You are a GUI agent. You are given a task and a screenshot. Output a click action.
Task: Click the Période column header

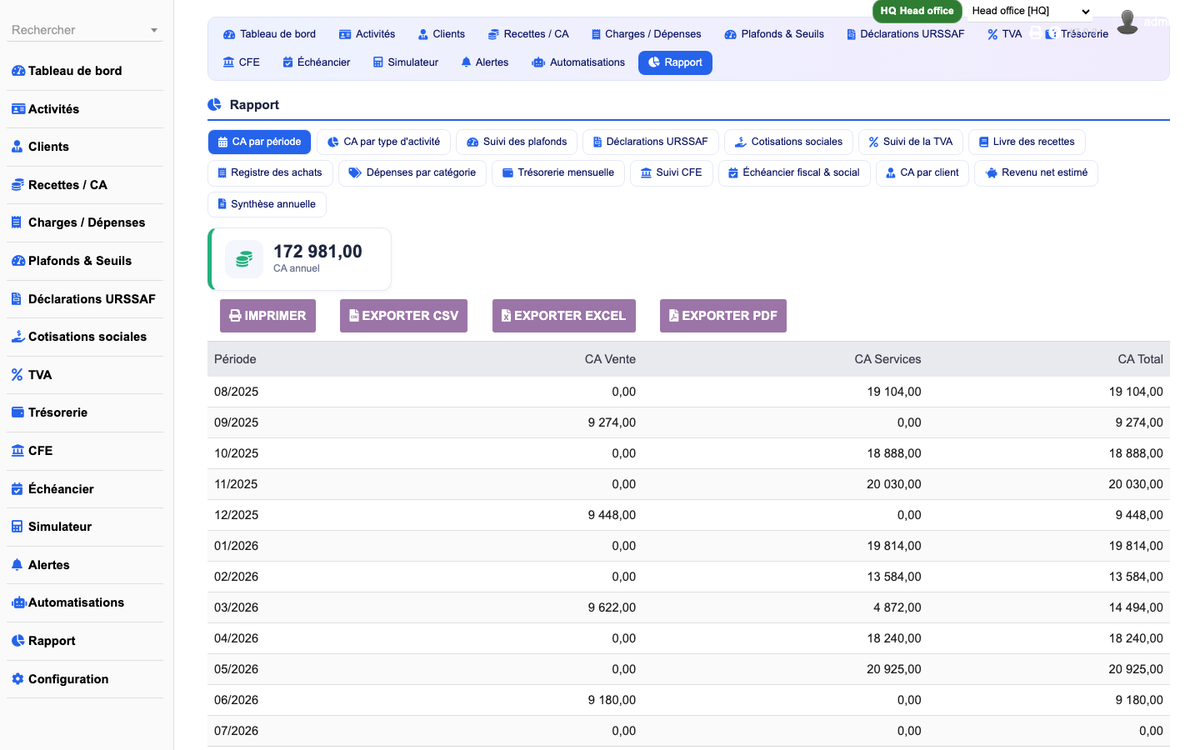click(235, 359)
